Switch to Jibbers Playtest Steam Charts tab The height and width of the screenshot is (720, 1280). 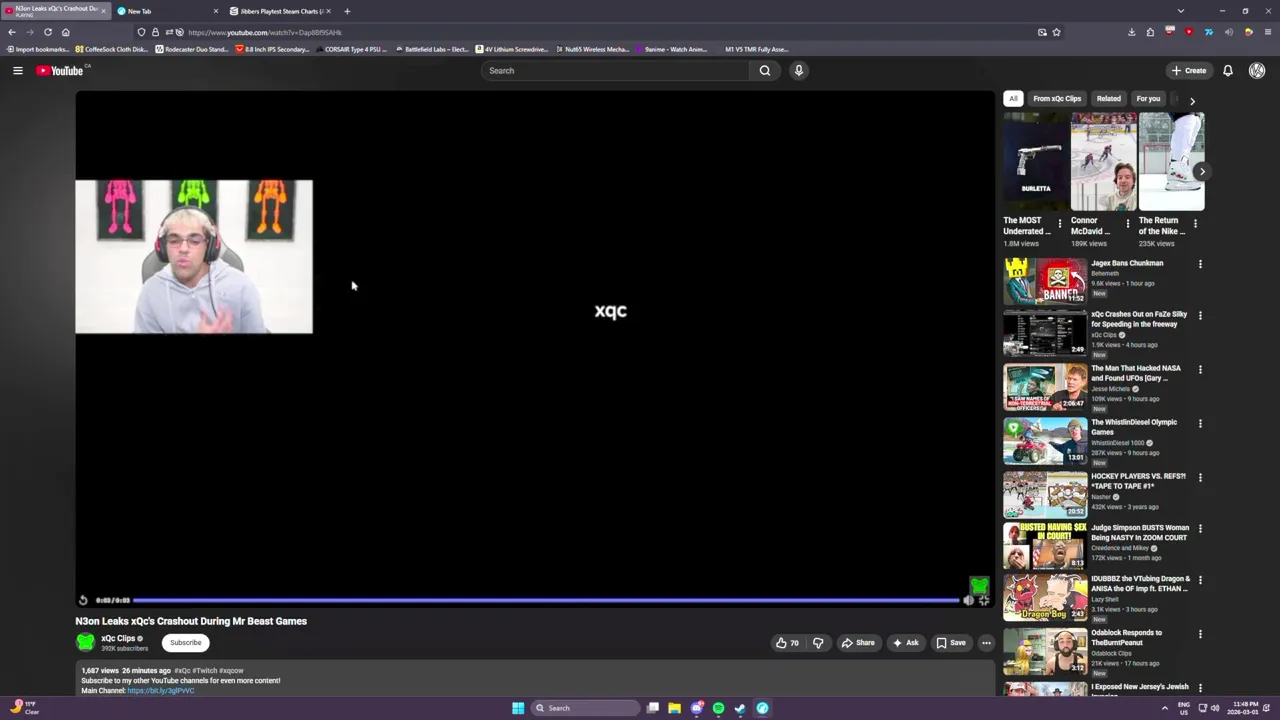(x=281, y=11)
